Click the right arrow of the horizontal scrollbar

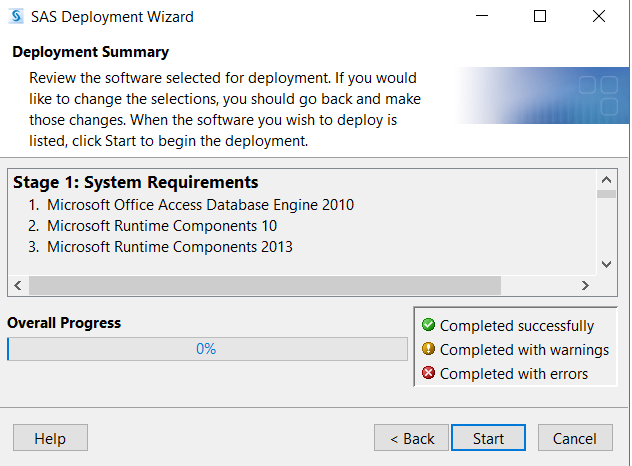pos(585,285)
